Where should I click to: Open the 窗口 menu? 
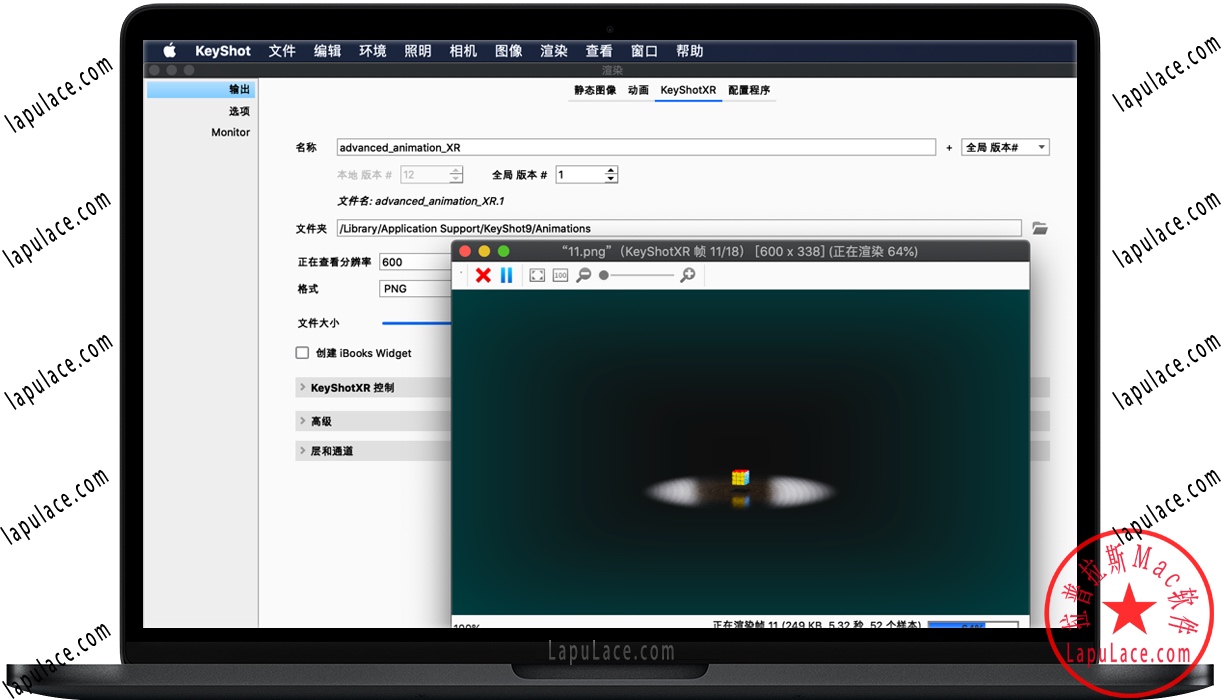pos(644,51)
